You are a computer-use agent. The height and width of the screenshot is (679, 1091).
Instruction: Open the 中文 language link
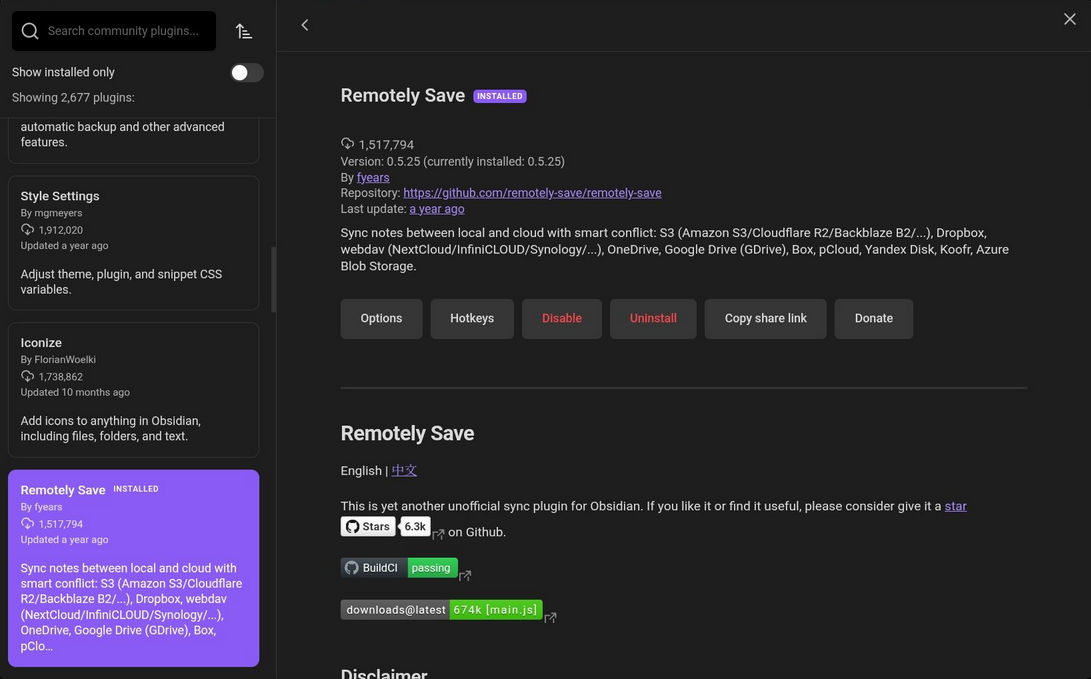(x=404, y=470)
